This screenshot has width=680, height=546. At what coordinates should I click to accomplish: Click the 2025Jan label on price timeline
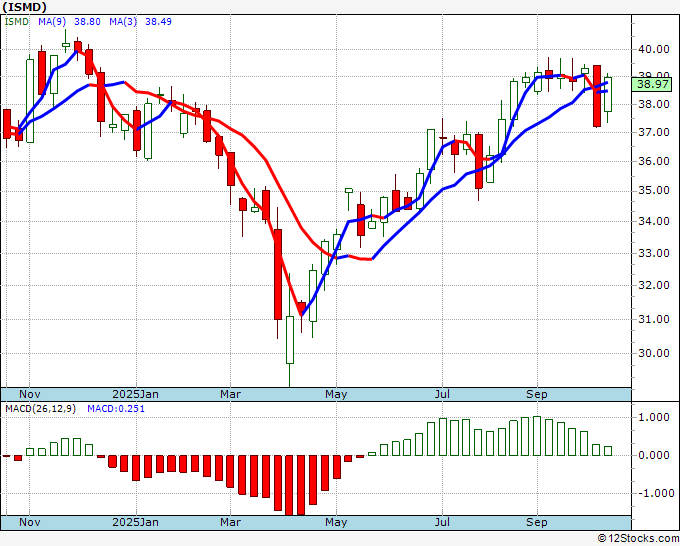[x=135, y=394]
